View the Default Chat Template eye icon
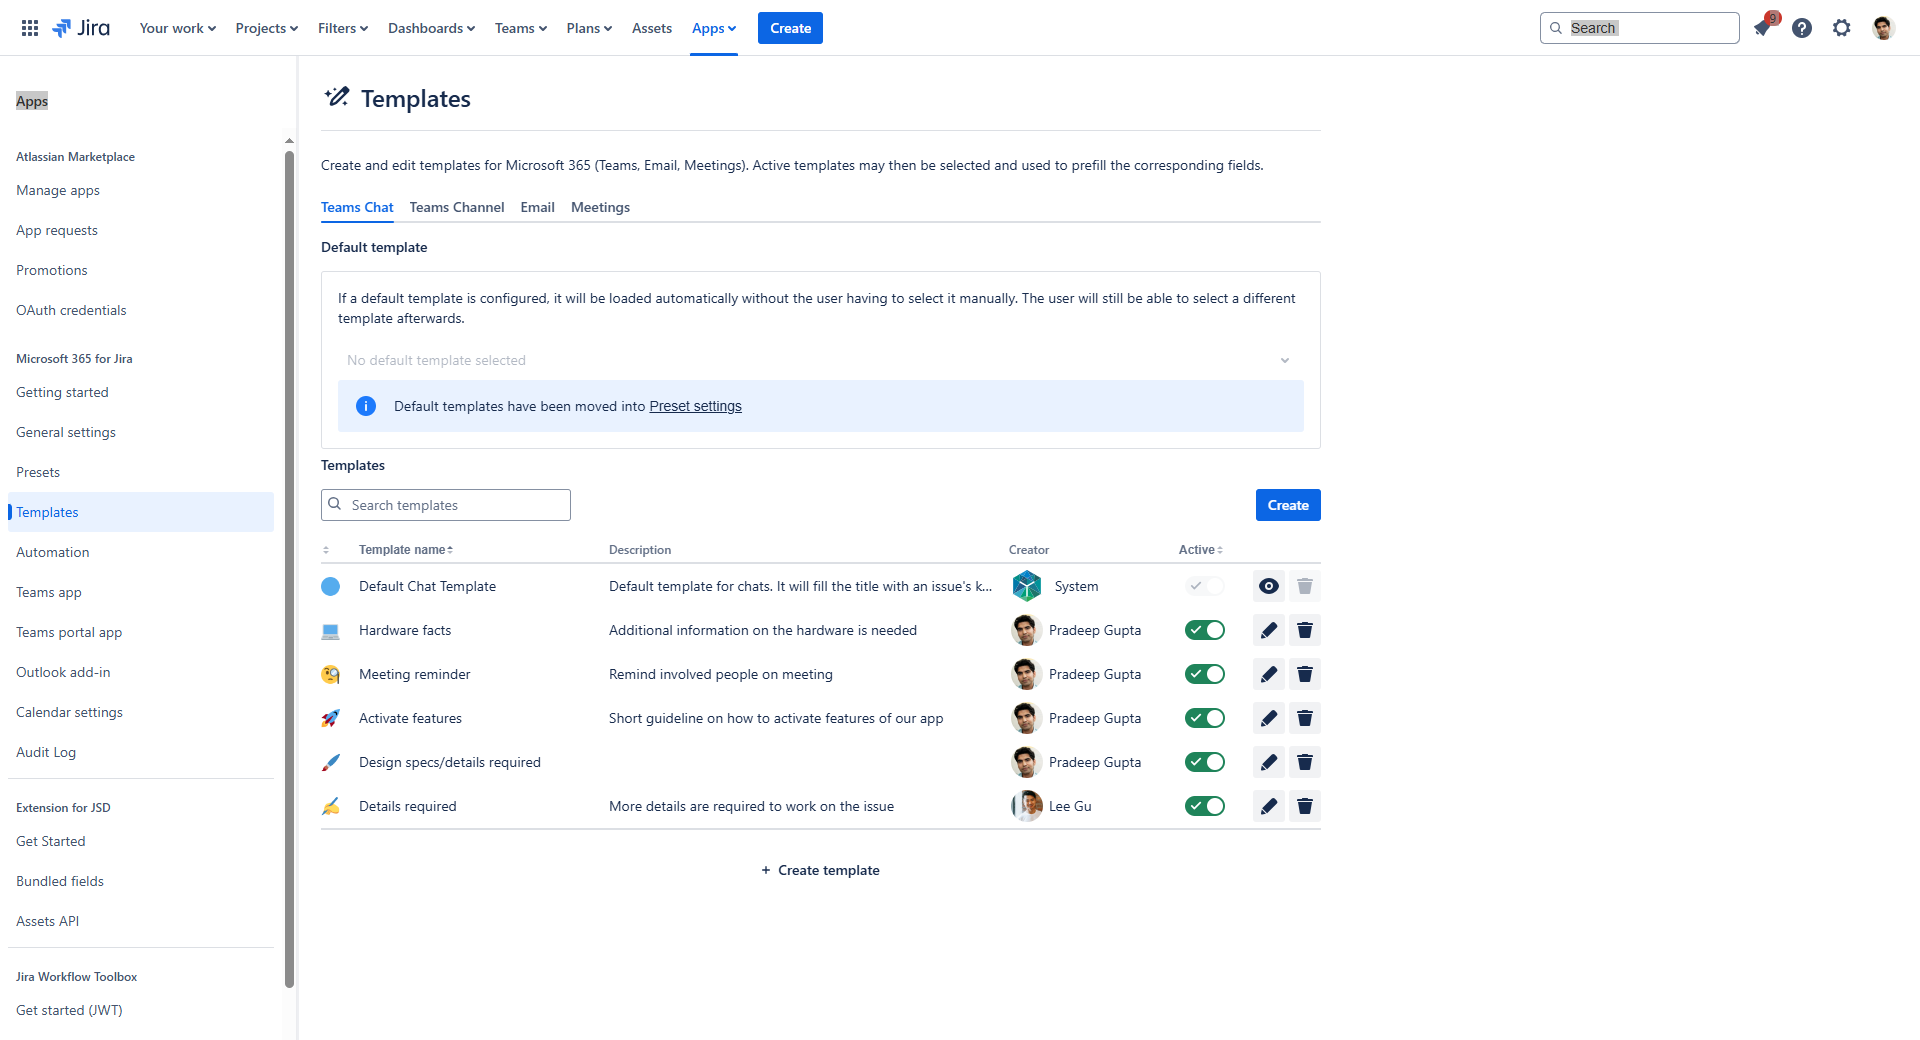Viewport: 1920px width, 1040px height. 1269,586
